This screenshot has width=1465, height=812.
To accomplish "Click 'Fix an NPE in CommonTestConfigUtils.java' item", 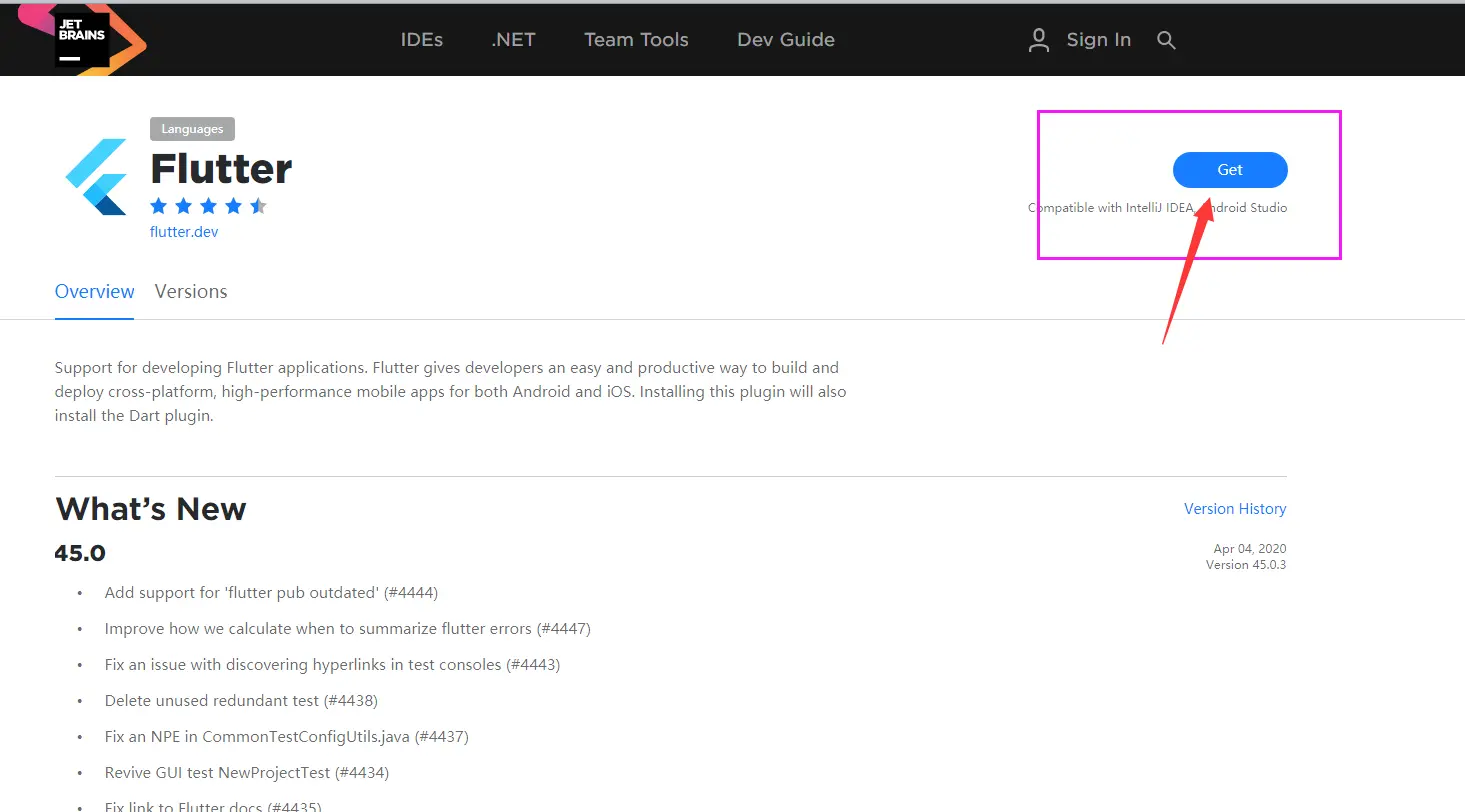I will click(x=287, y=737).
